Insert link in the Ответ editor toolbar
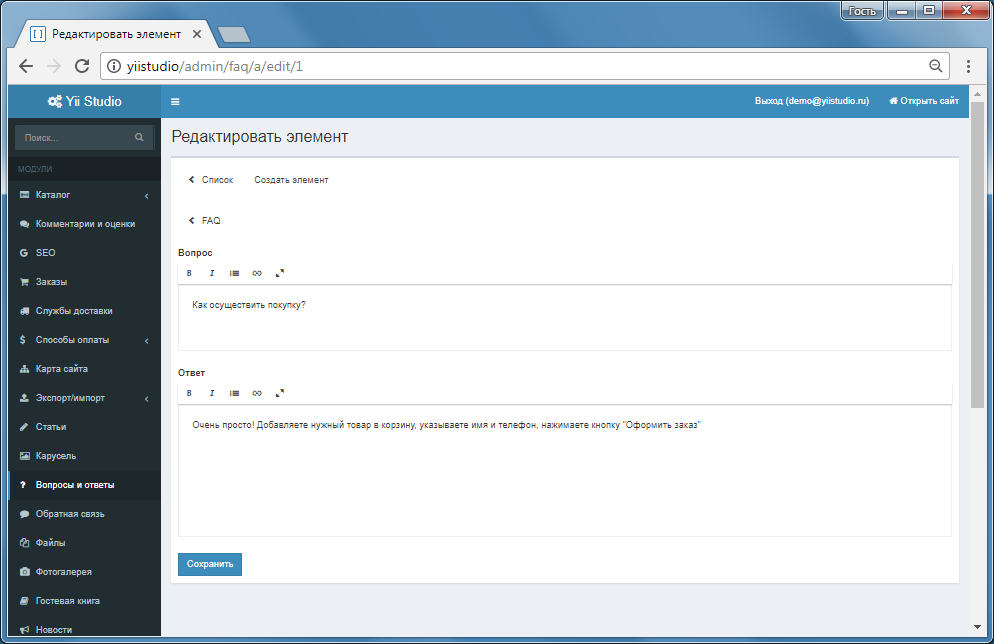Image resolution: width=994 pixels, height=644 pixels. [x=257, y=393]
